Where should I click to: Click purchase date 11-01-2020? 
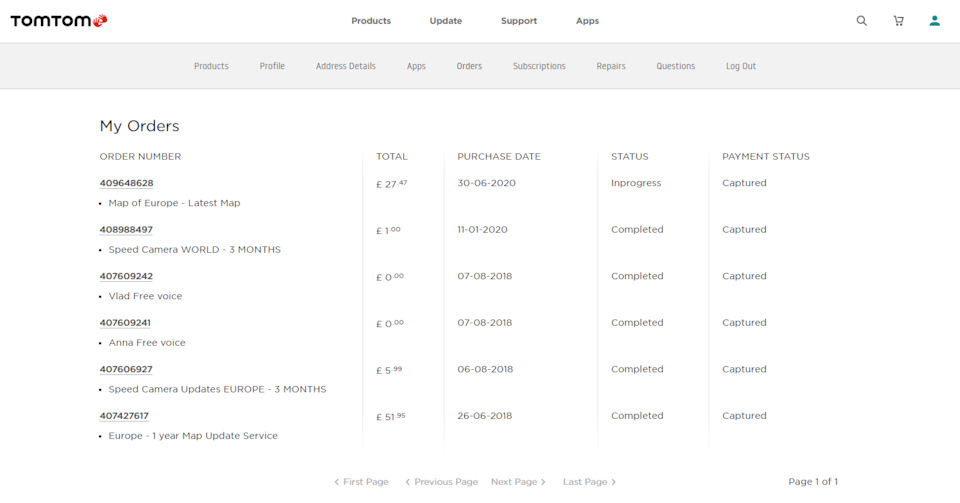tap(482, 229)
